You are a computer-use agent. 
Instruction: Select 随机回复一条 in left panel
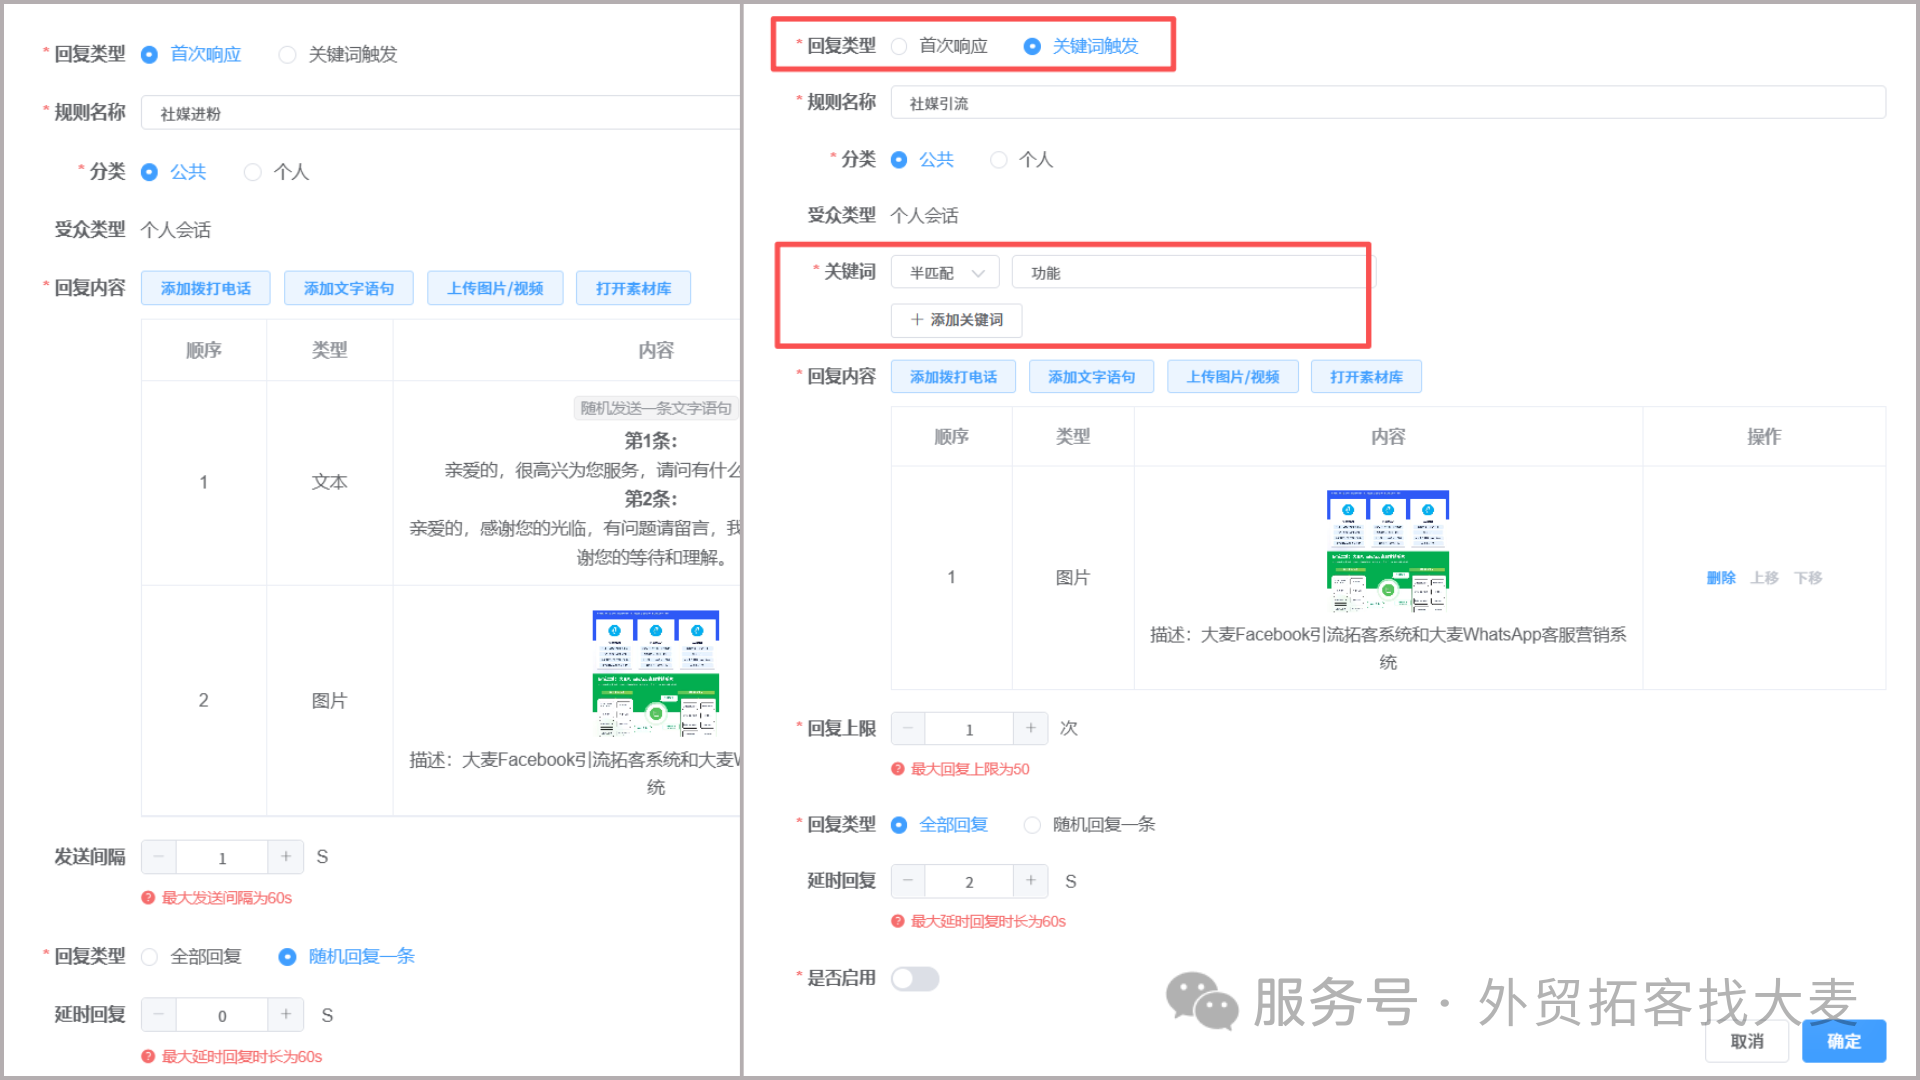(287, 957)
